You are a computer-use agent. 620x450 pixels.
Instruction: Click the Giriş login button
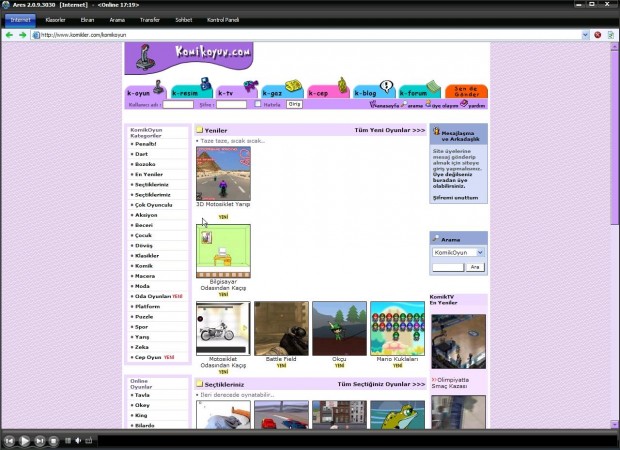pos(294,104)
